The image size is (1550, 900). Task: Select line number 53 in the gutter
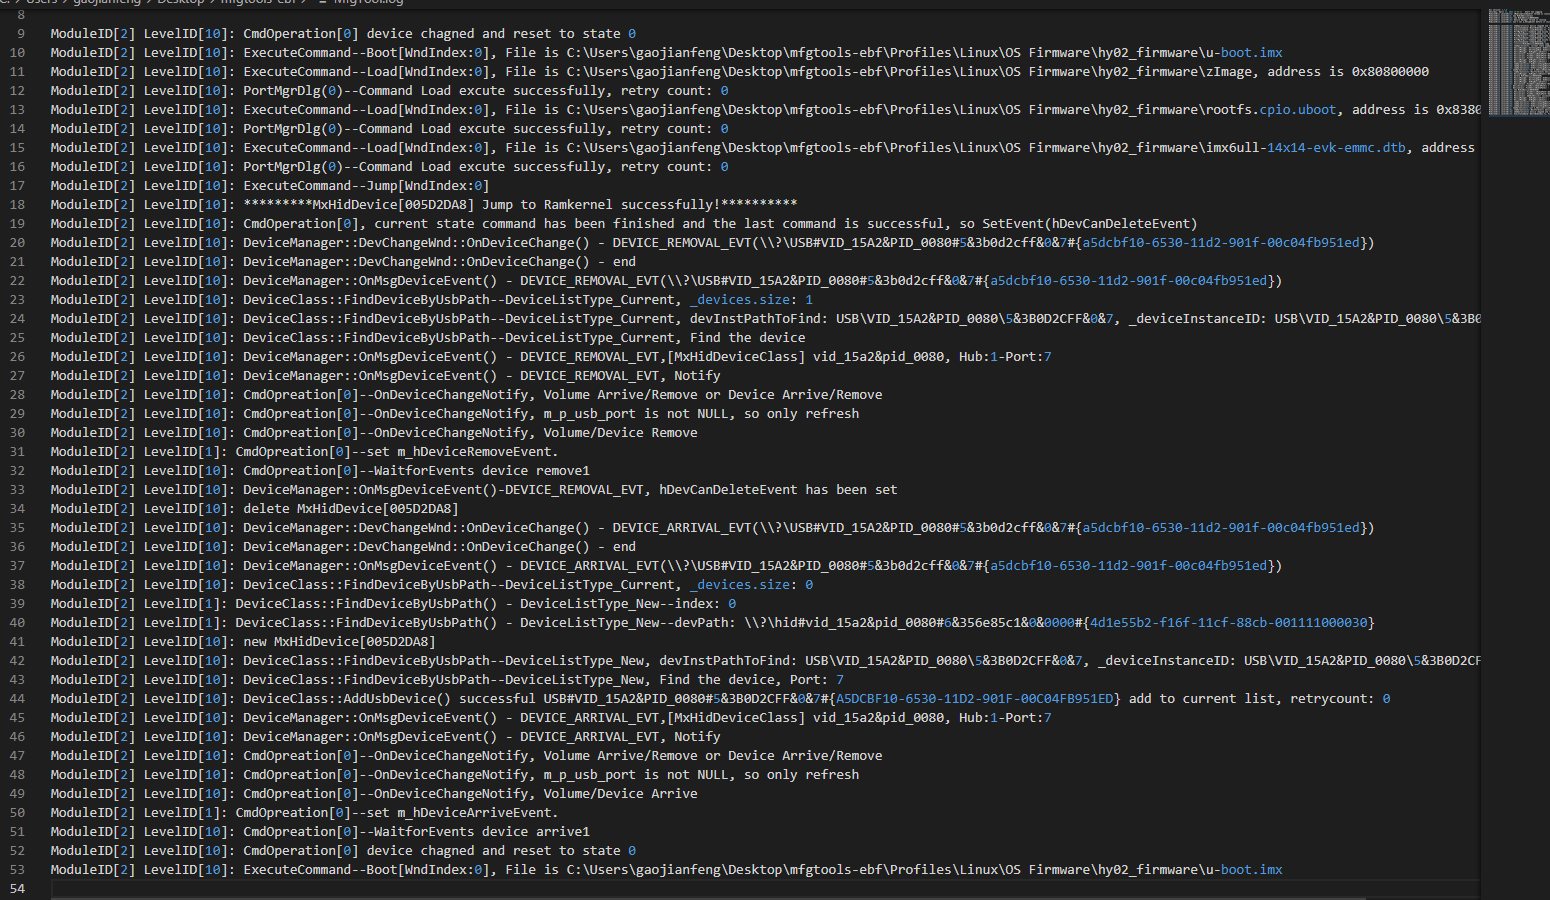point(18,870)
